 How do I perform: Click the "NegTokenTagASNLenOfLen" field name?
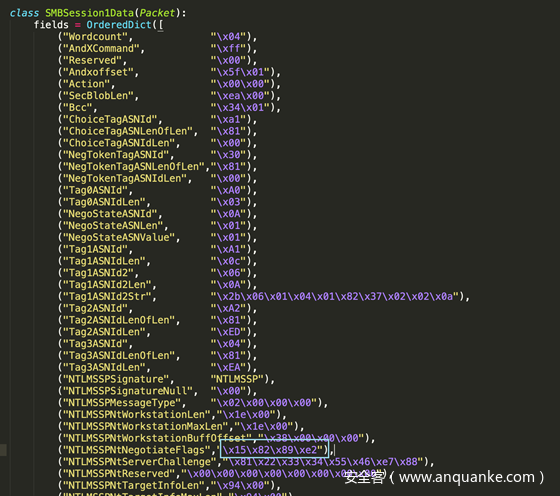[x=134, y=166]
